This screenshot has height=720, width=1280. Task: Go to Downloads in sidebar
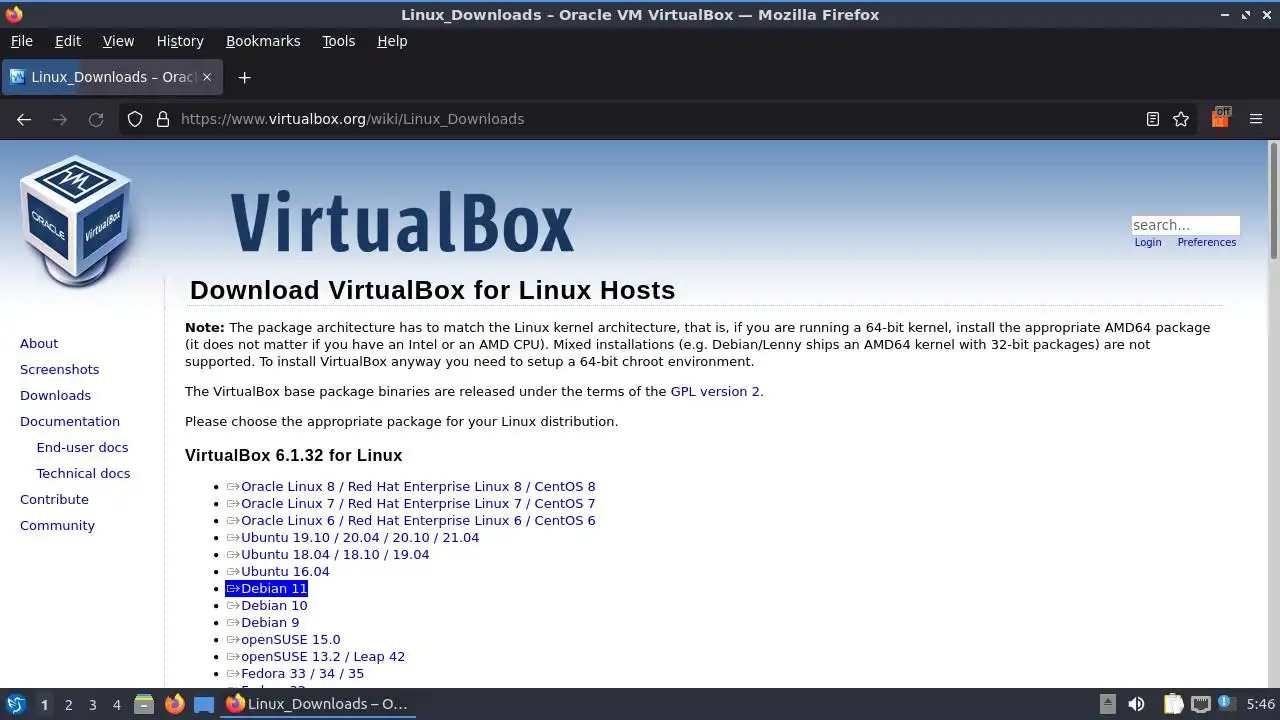tap(55, 395)
